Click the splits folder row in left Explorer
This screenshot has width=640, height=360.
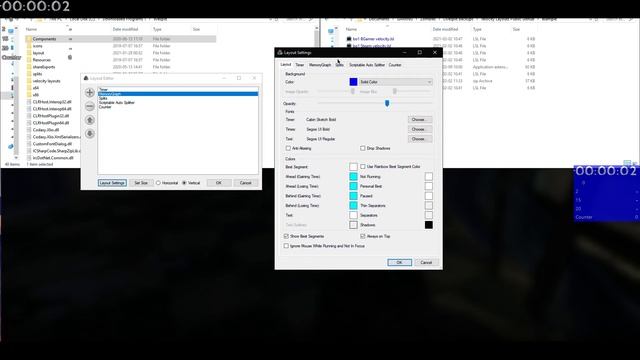click(x=120, y=74)
